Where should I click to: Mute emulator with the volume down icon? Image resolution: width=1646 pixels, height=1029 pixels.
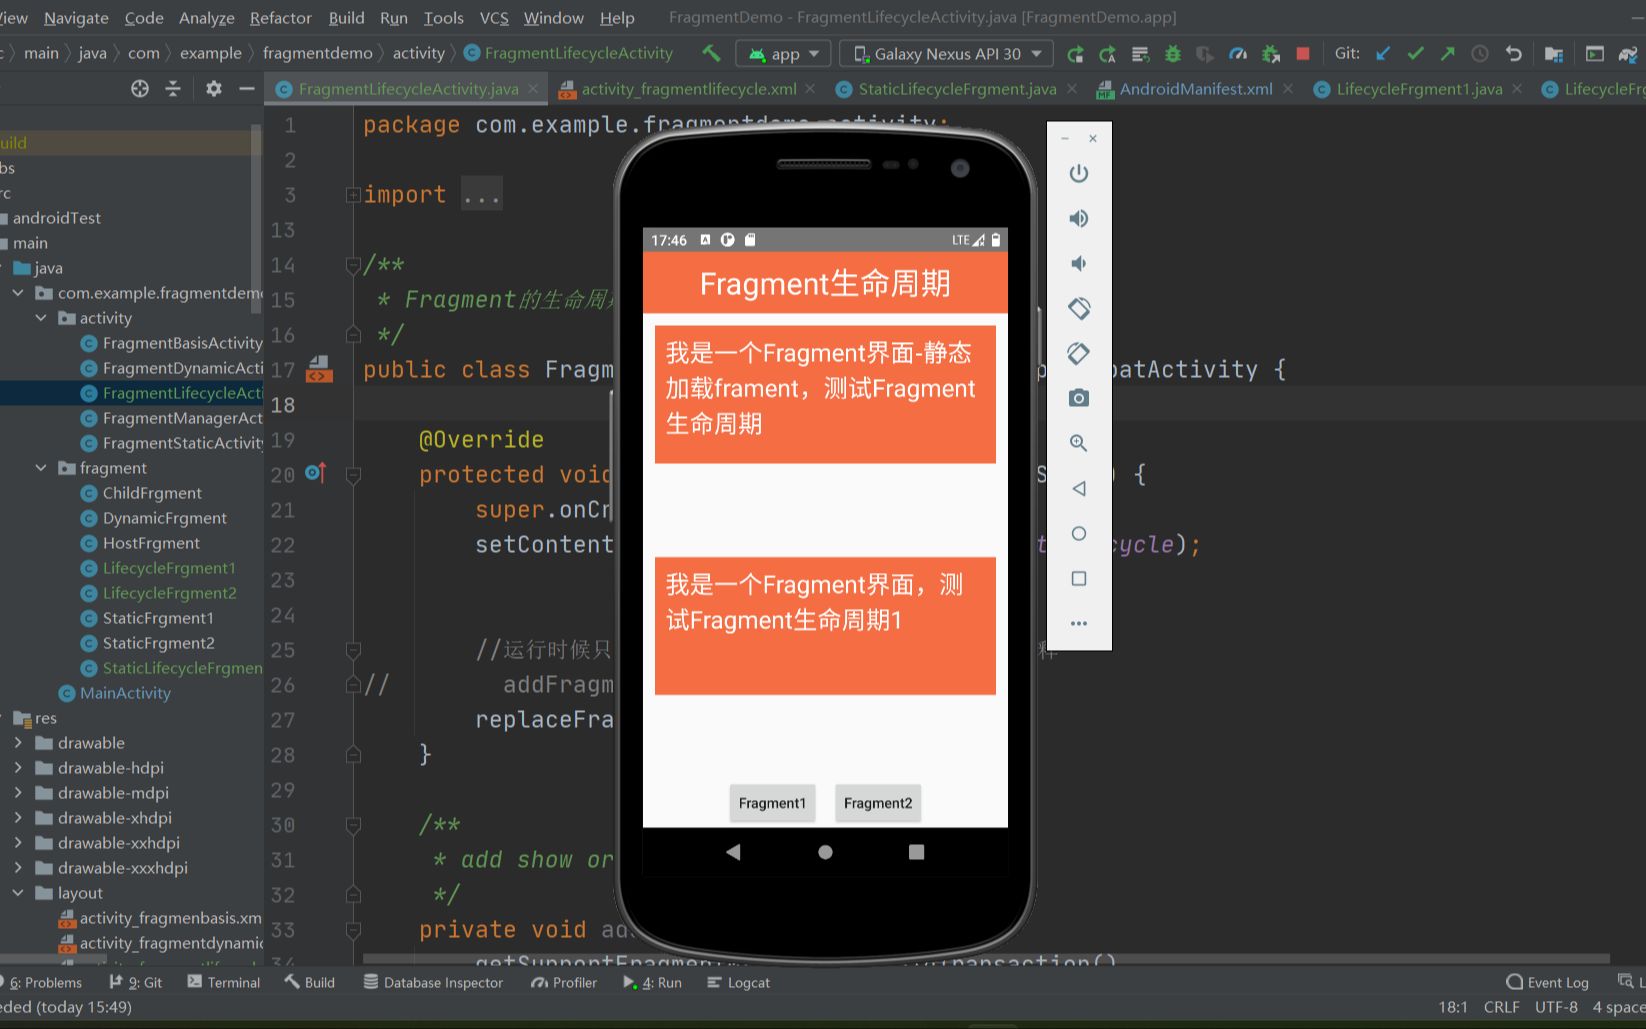point(1078,263)
